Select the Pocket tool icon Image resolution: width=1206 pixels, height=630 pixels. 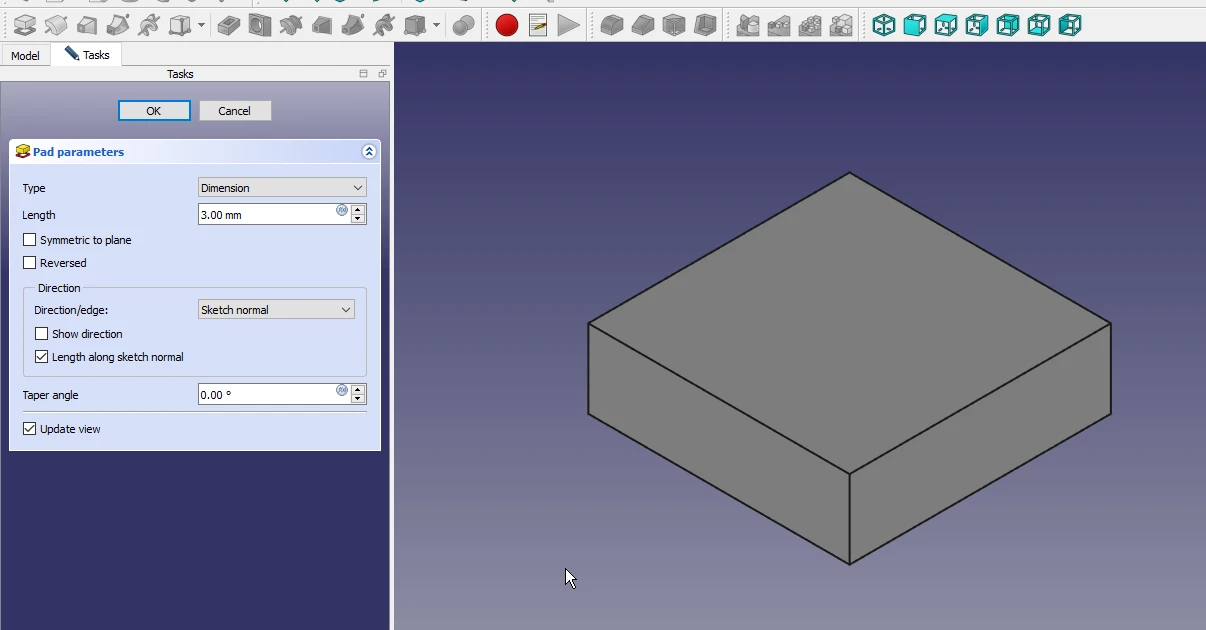pyautogui.click(x=229, y=25)
